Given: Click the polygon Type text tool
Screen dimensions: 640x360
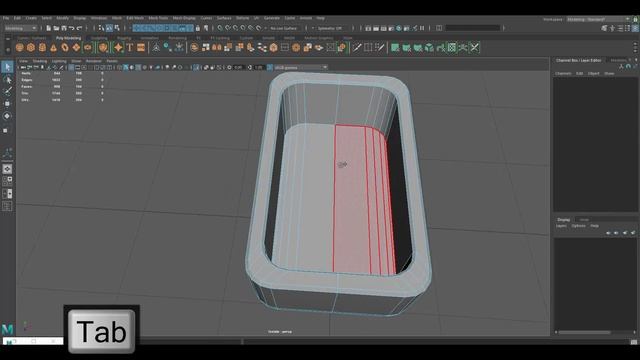Looking at the screenshot, I should [x=130, y=48].
